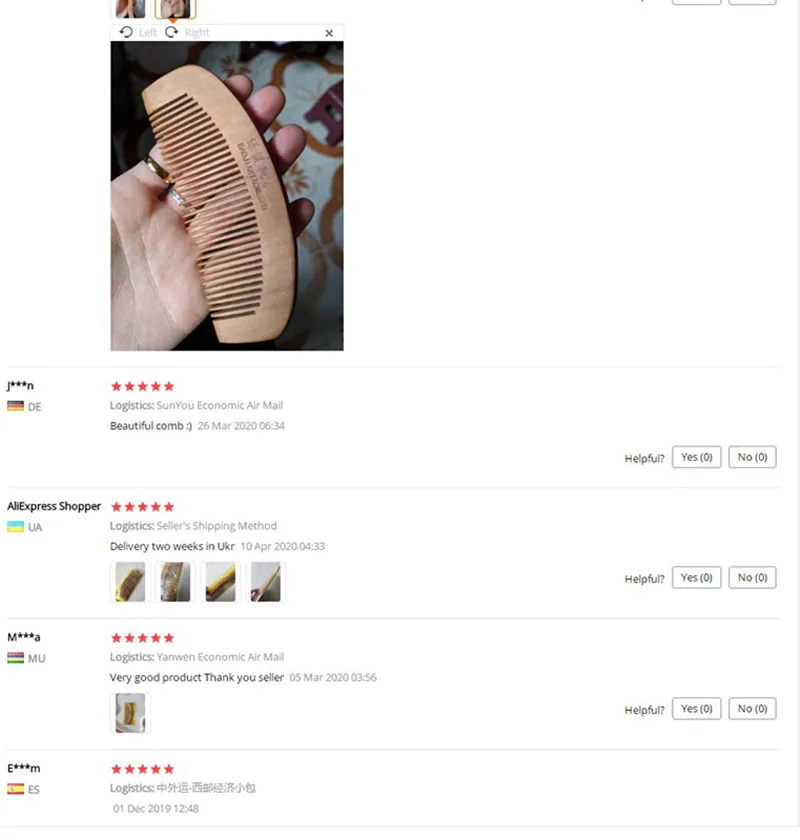The image size is (800, 840).
Task: Open first thumbnail in AliExpress Shopper's review
Action: click(x=130, y=582)
